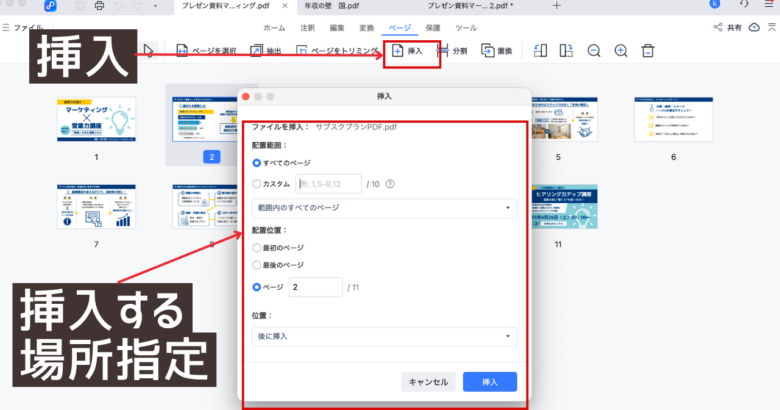The width and height of the screenshot is (780, 410).
Task: Click the trash delete page icon
Action: (x=648, y=51)
